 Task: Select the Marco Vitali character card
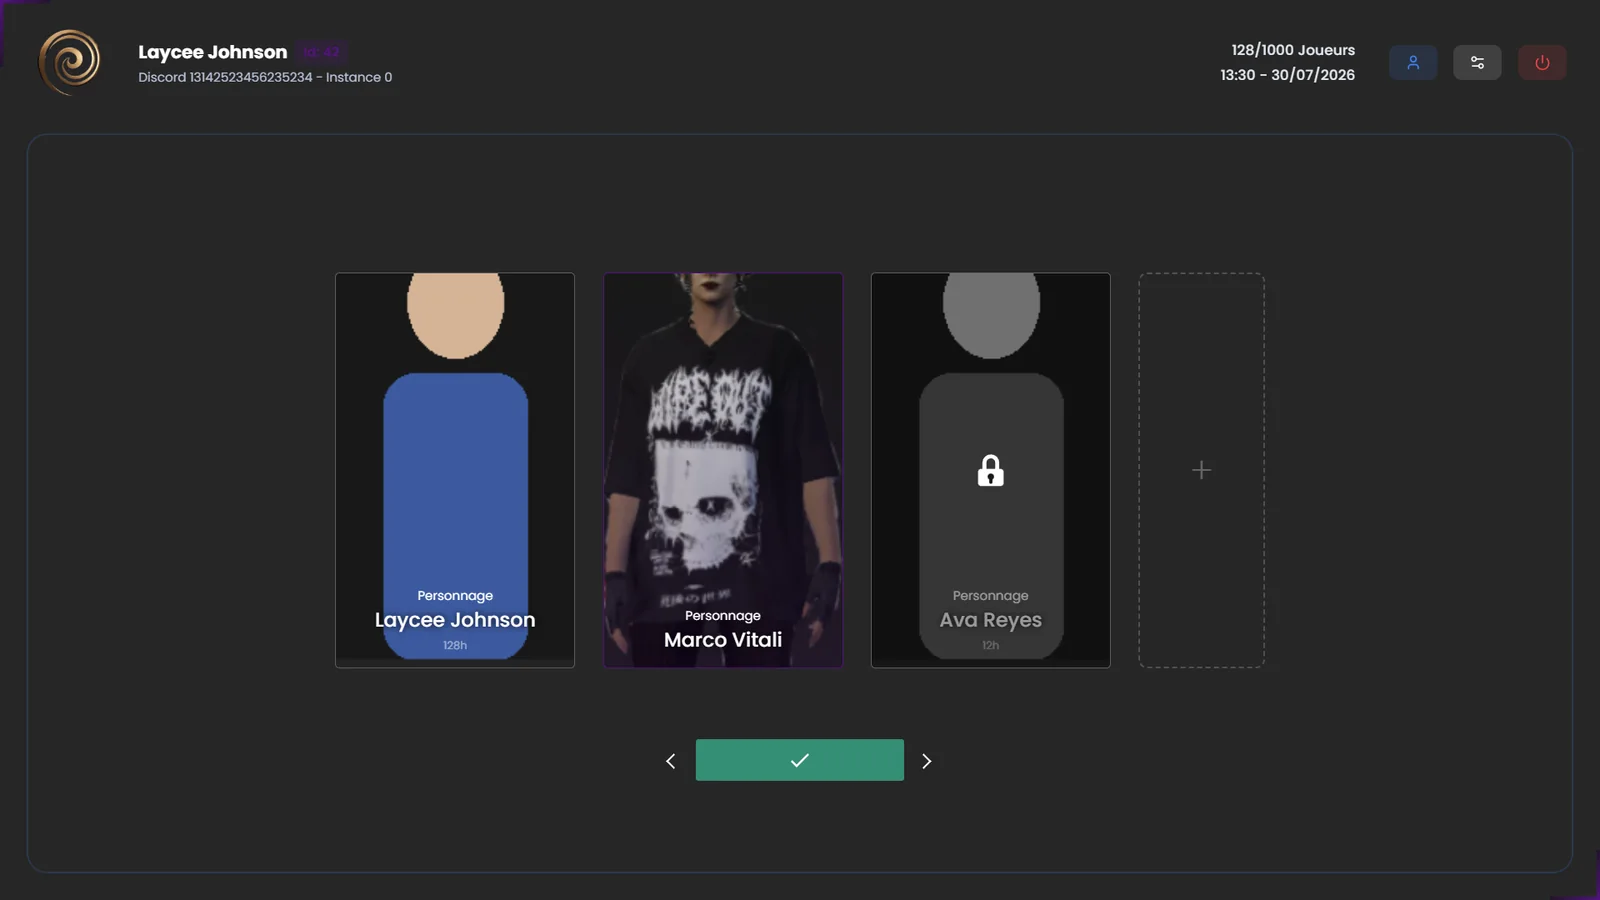coord(723,470)
